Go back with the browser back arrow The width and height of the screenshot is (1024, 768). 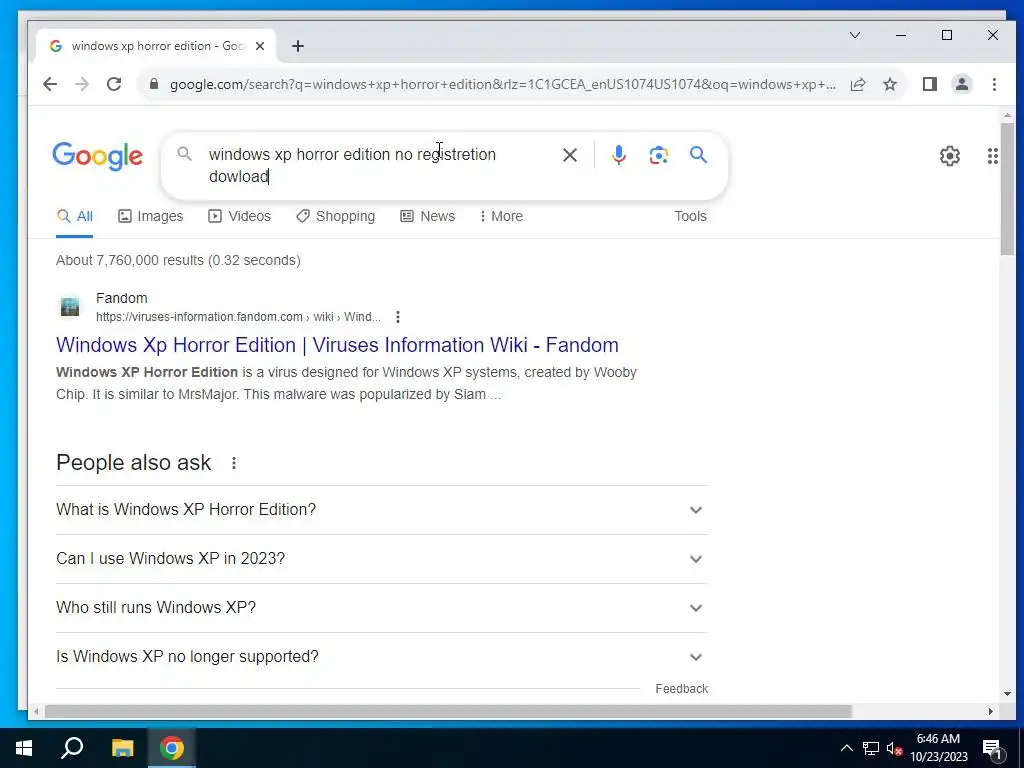50,84
